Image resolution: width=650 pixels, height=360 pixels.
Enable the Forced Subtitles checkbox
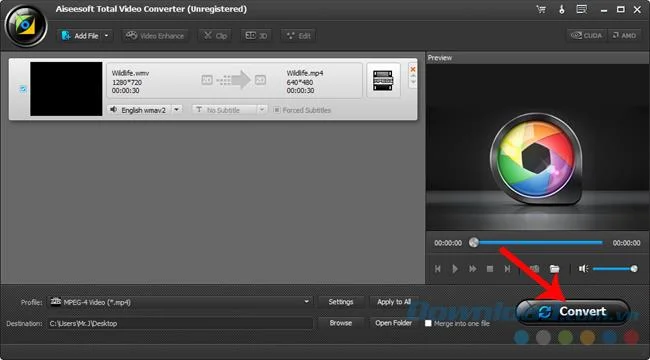276,110
